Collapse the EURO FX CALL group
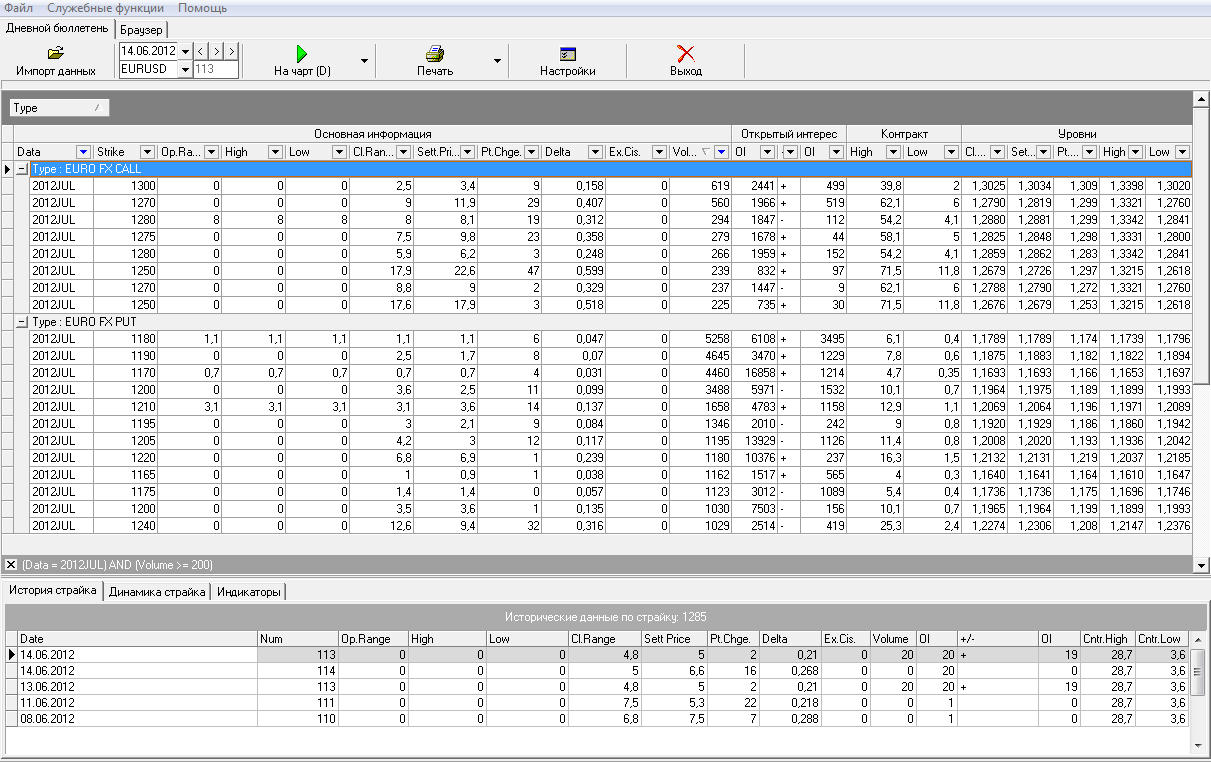This screenshot has width=1211, height=762. pyautogui.click(x=22, y=169)
